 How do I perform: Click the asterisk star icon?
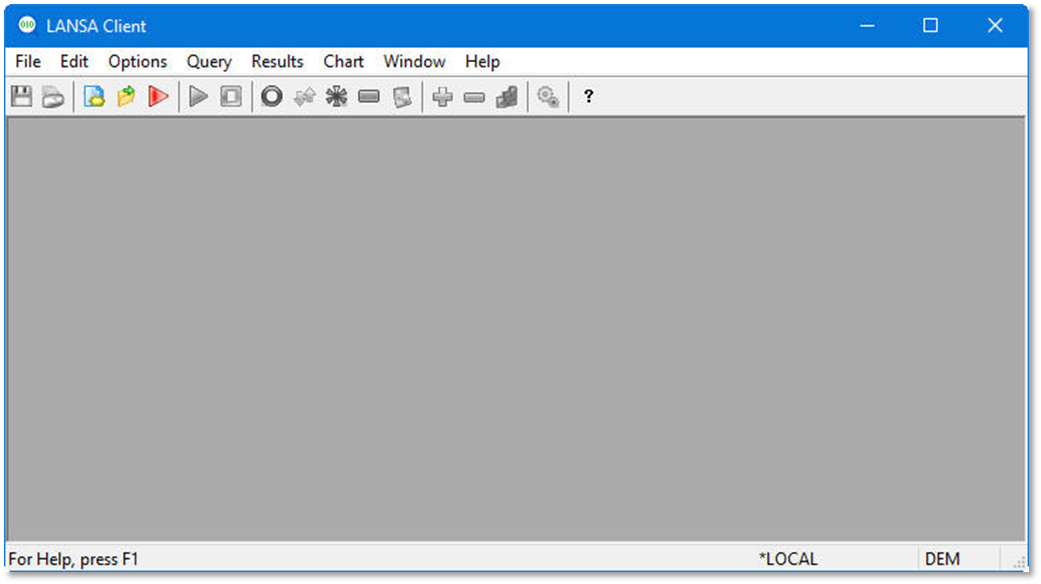pos(337,97)
